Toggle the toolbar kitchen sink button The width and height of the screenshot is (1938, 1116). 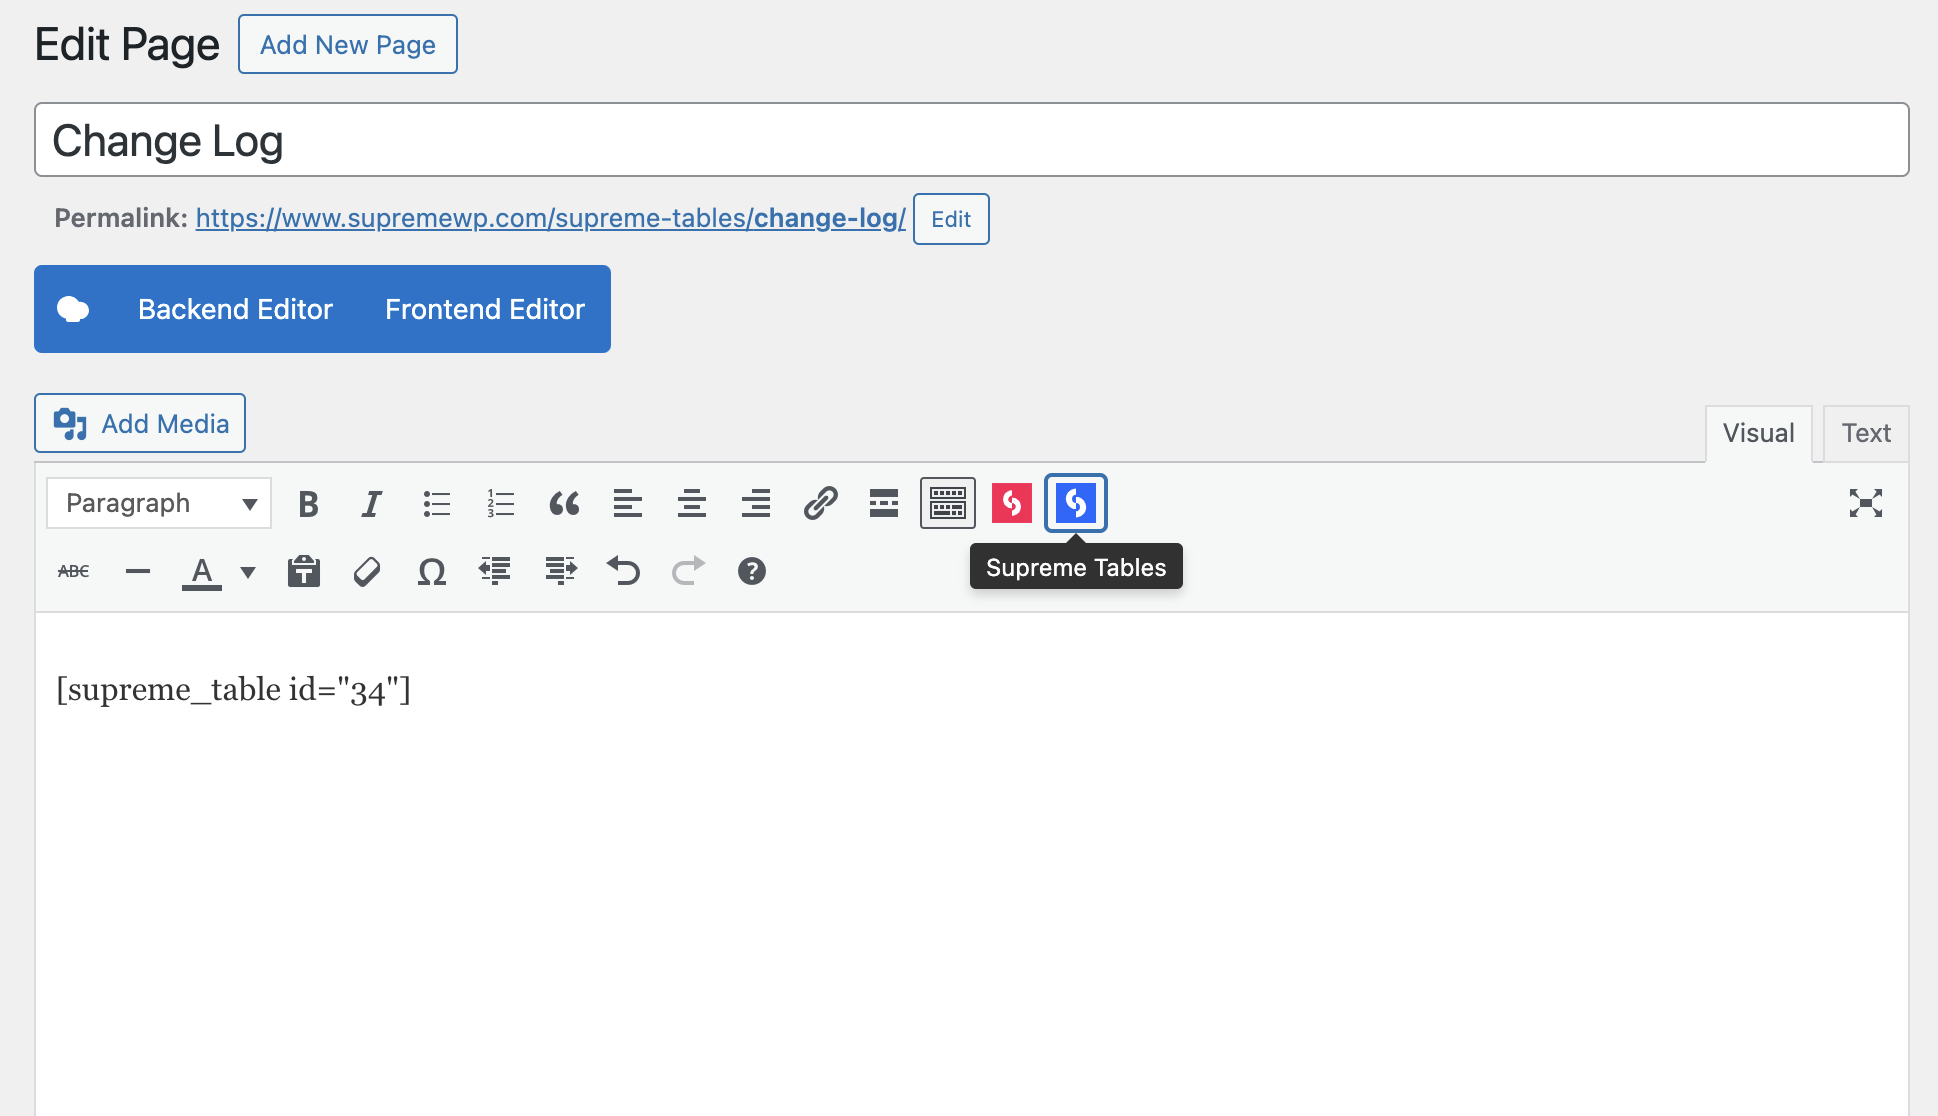(947, 503)
